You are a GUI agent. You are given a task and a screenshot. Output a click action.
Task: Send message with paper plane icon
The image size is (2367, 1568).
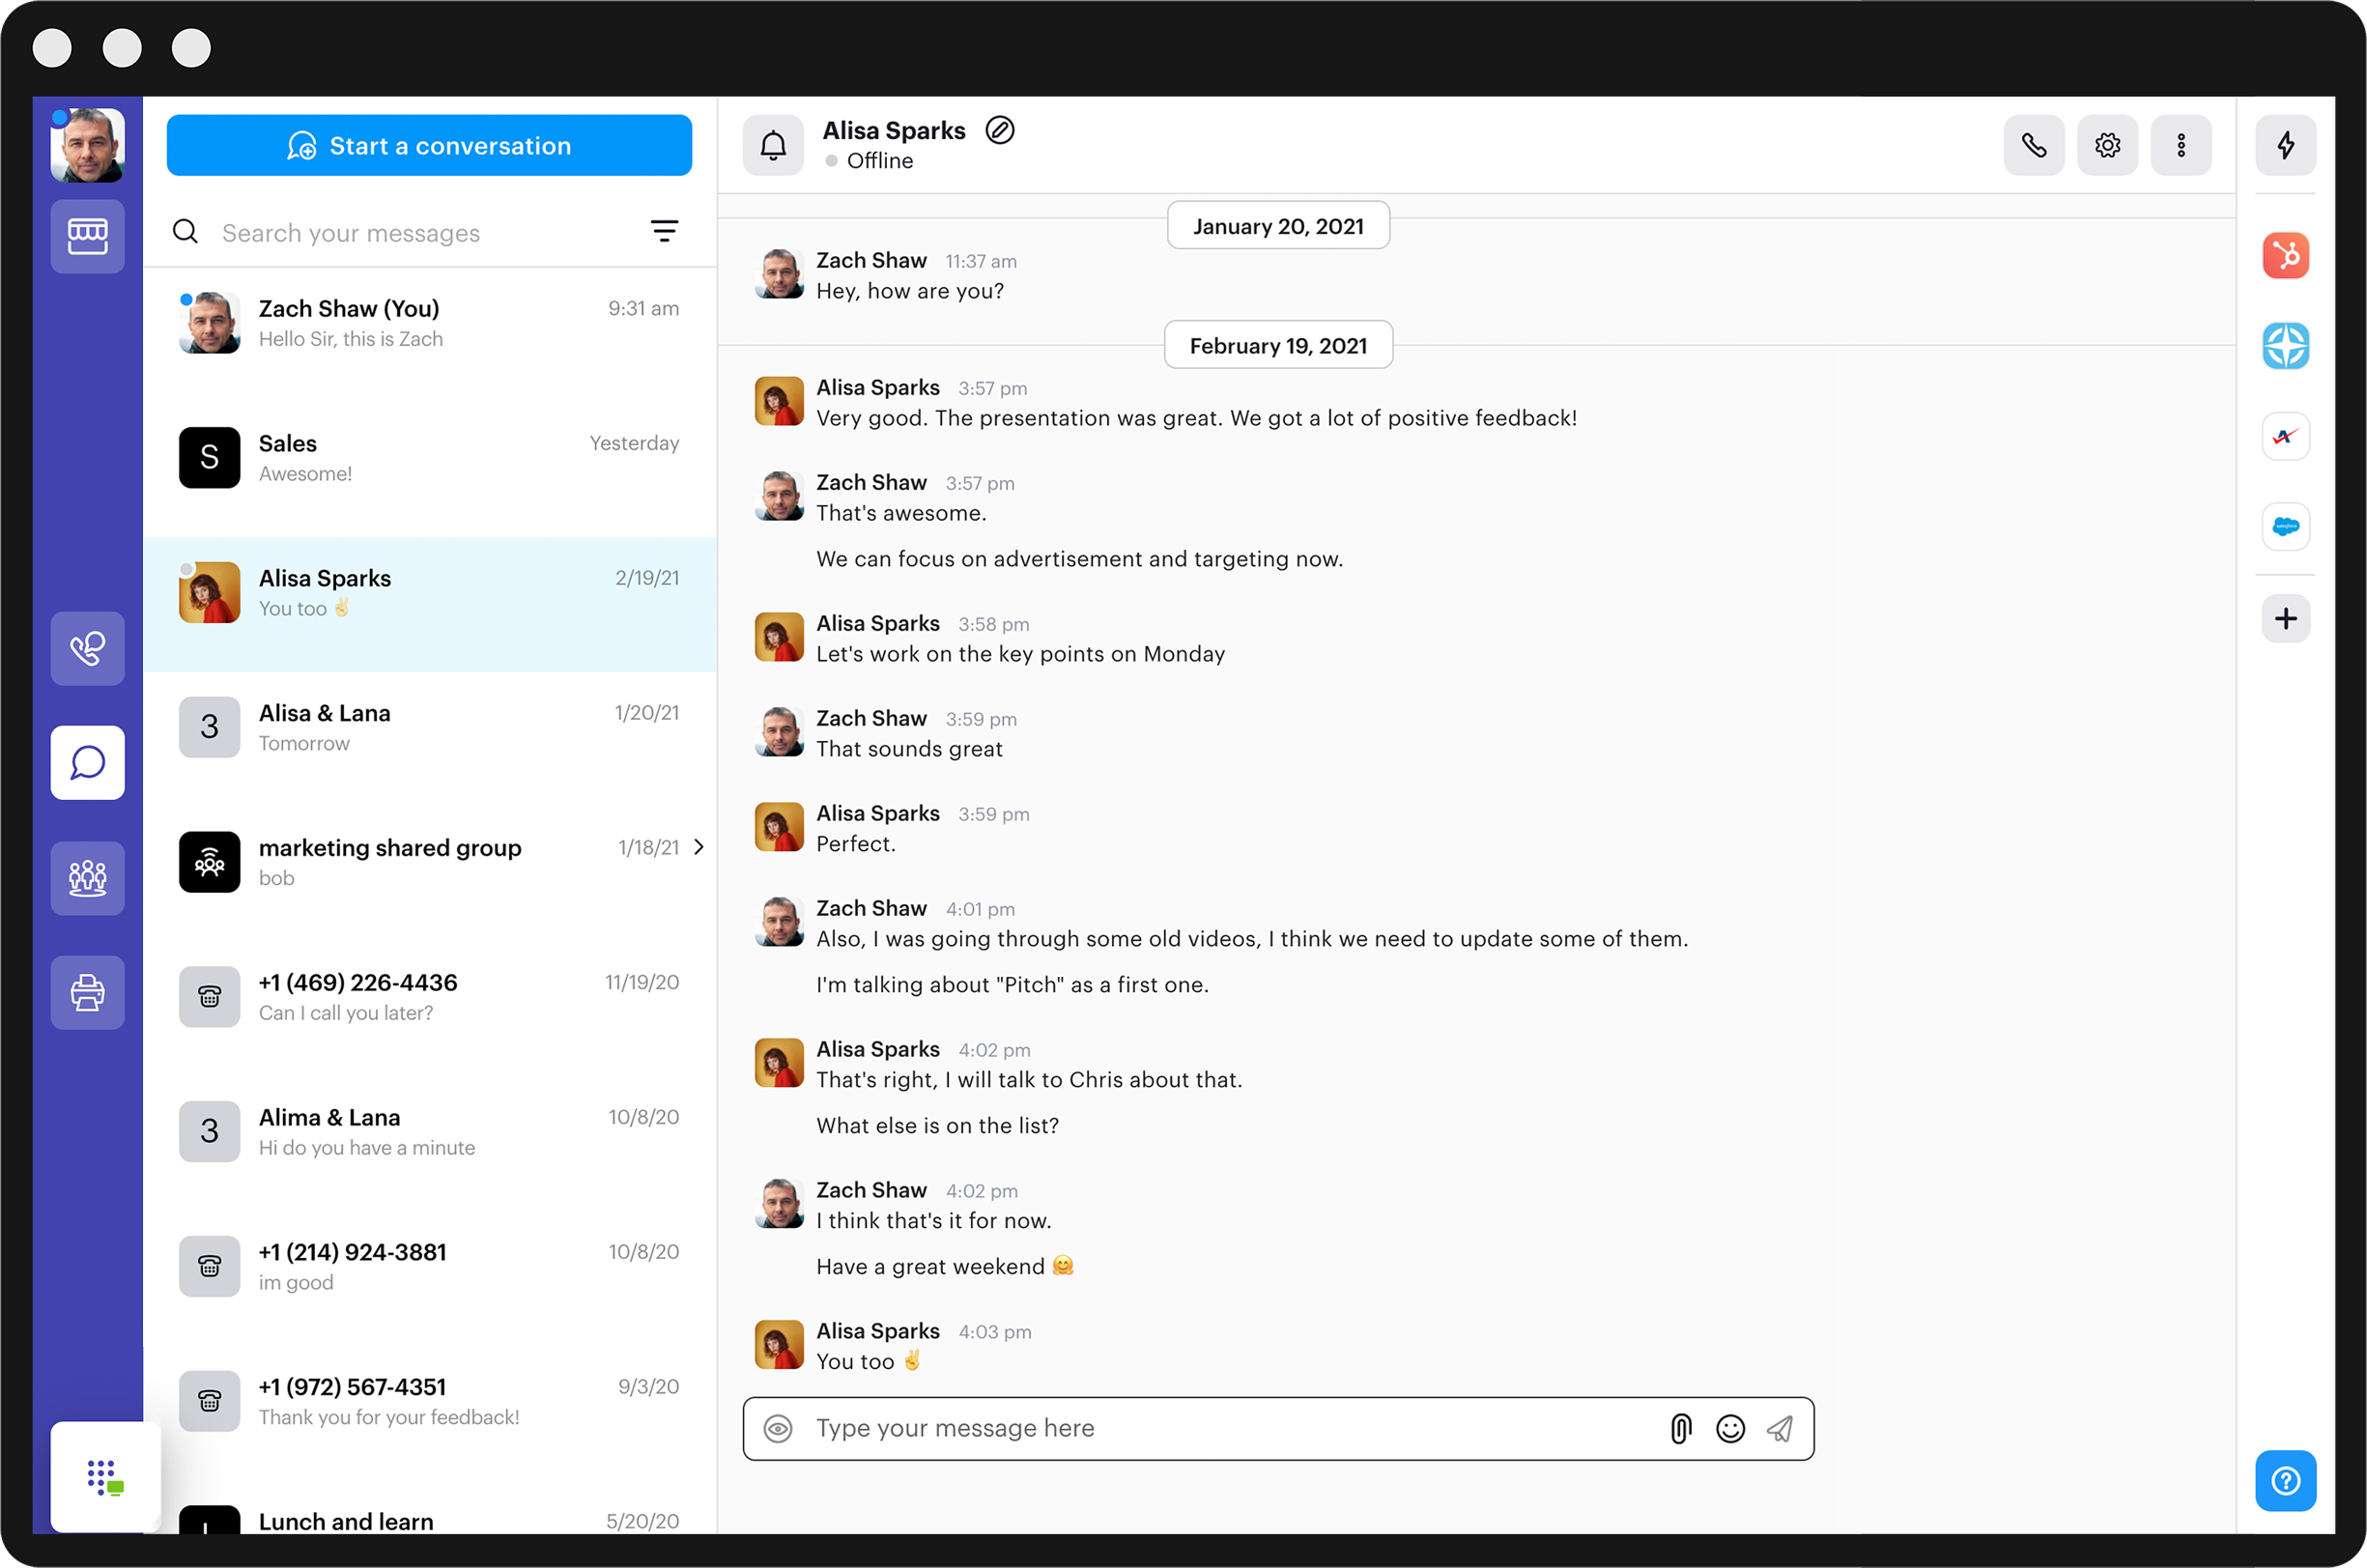coord(1780,1429)
